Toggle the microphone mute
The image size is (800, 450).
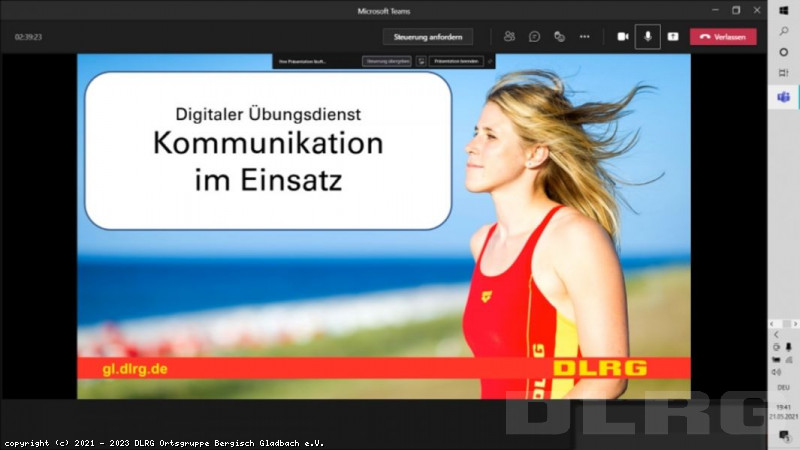[647, 37]
